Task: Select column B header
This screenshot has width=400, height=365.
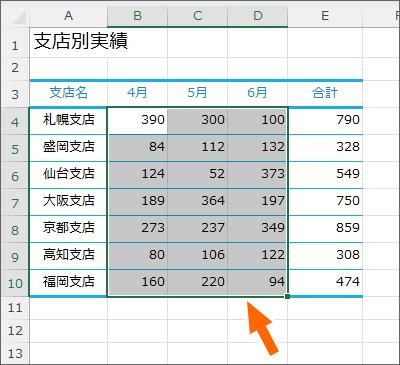Action: 137,16
